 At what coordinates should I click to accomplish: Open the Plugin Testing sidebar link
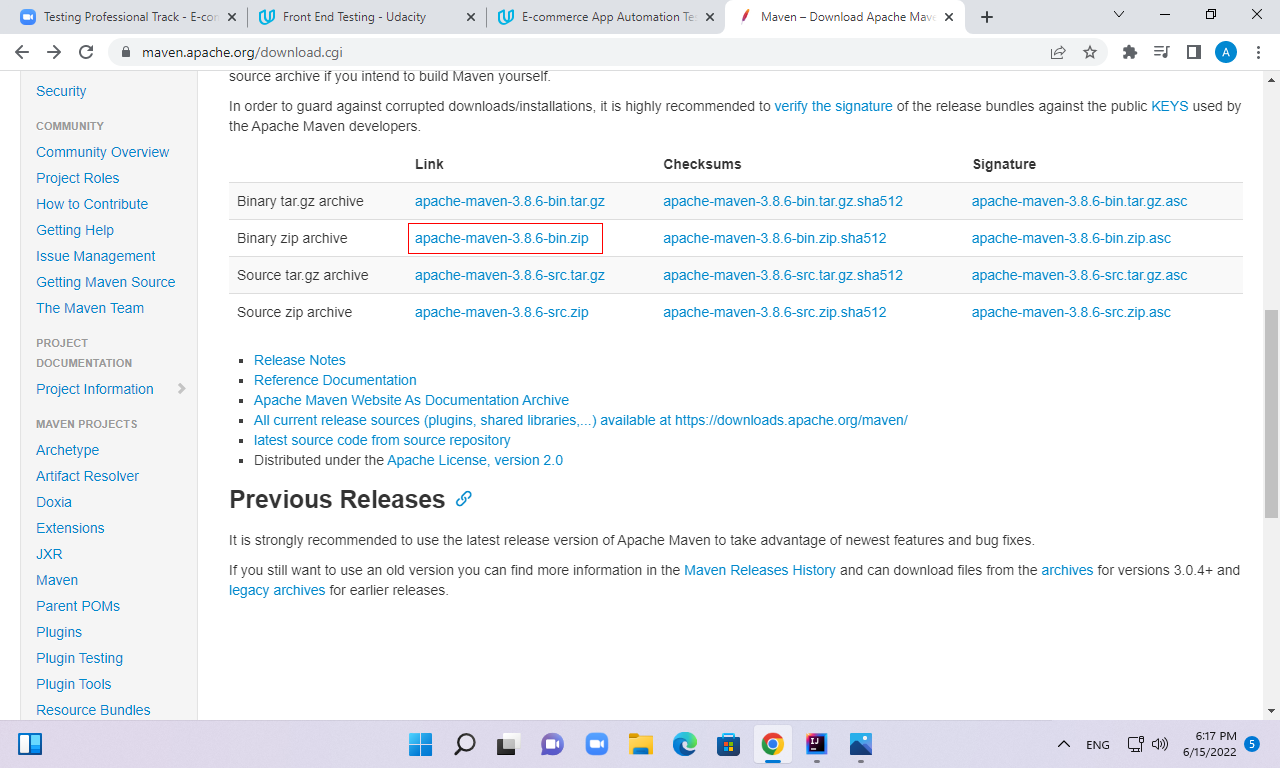click(x=80, y=658)
